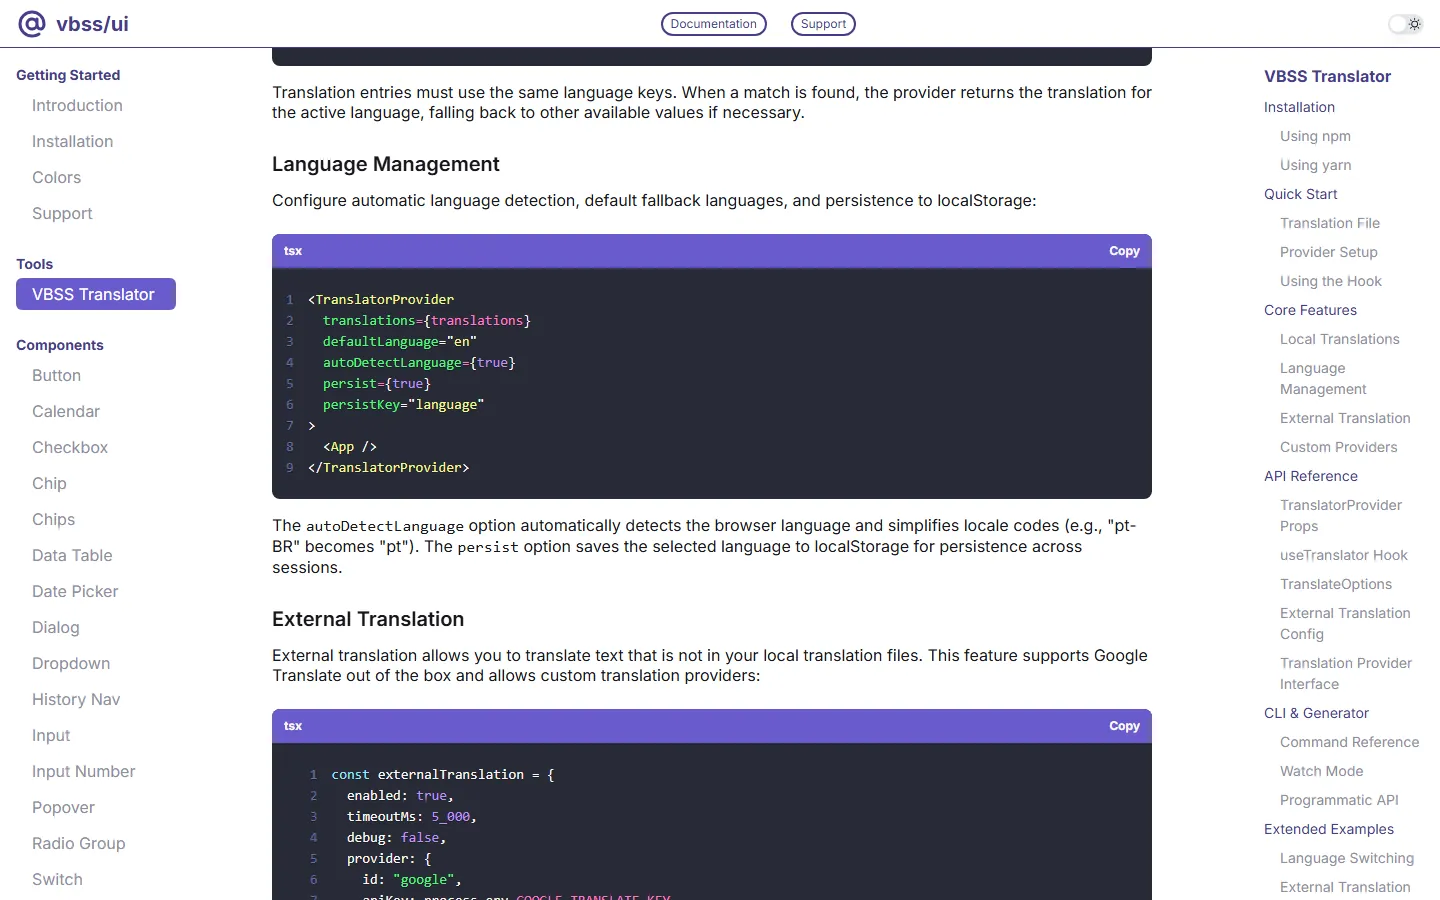Screen dimensions: 1440x900
Task: Jump to CLI & Generator section
Action: (1316, 713)
